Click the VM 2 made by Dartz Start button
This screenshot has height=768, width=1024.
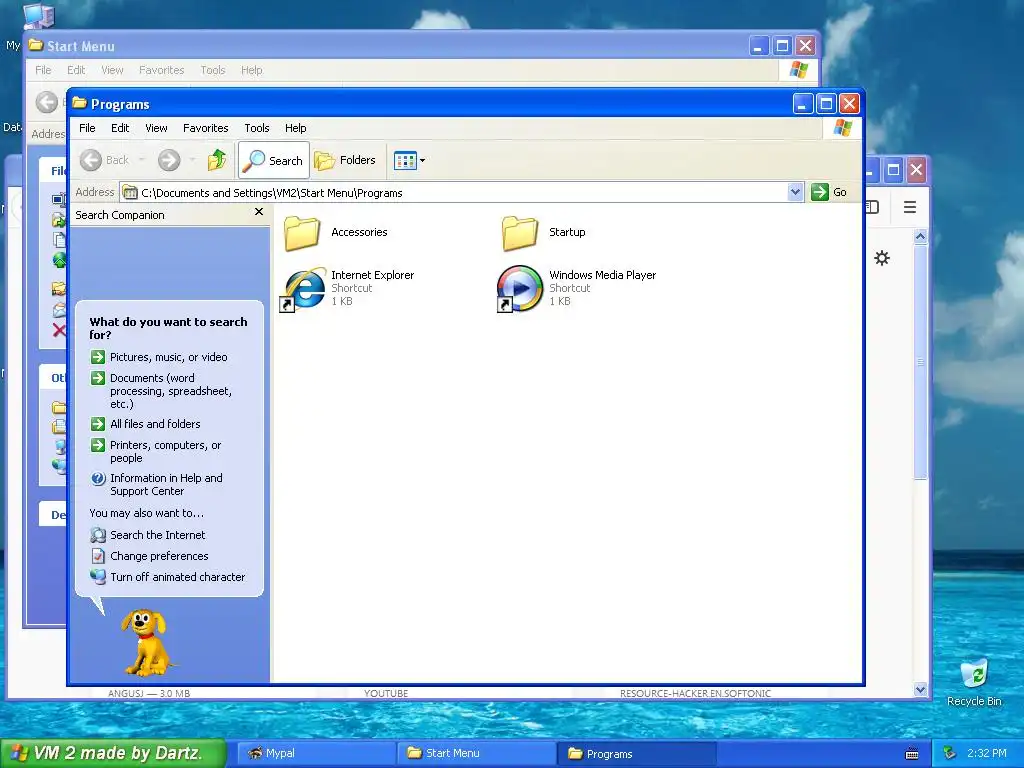(112, 753)
